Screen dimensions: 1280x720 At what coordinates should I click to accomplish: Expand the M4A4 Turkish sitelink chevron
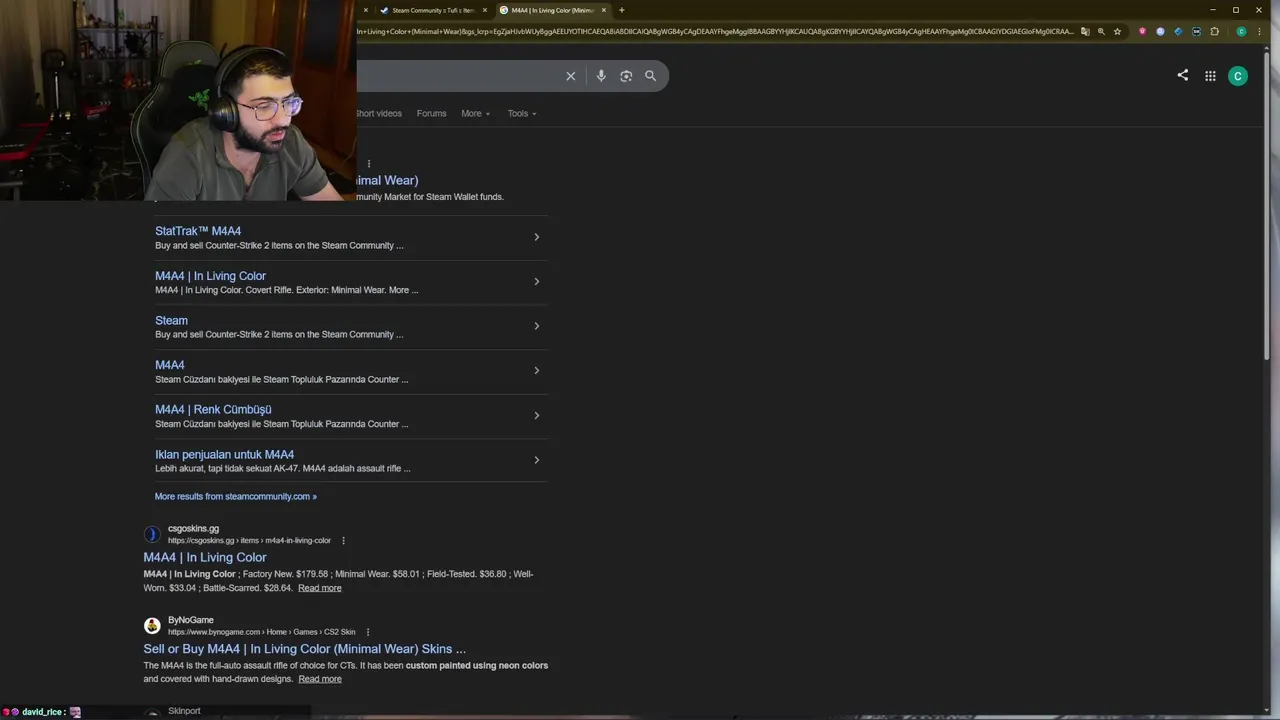536,371
